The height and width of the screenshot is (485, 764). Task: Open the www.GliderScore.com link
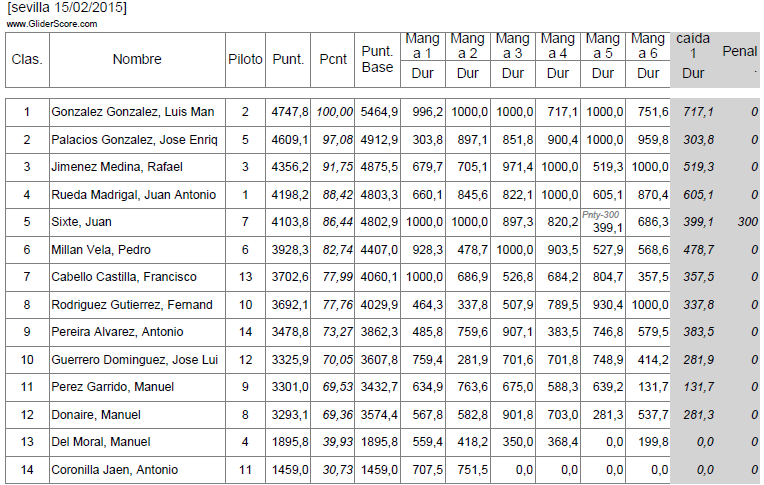pyautogui.click(x=51, y=23)
